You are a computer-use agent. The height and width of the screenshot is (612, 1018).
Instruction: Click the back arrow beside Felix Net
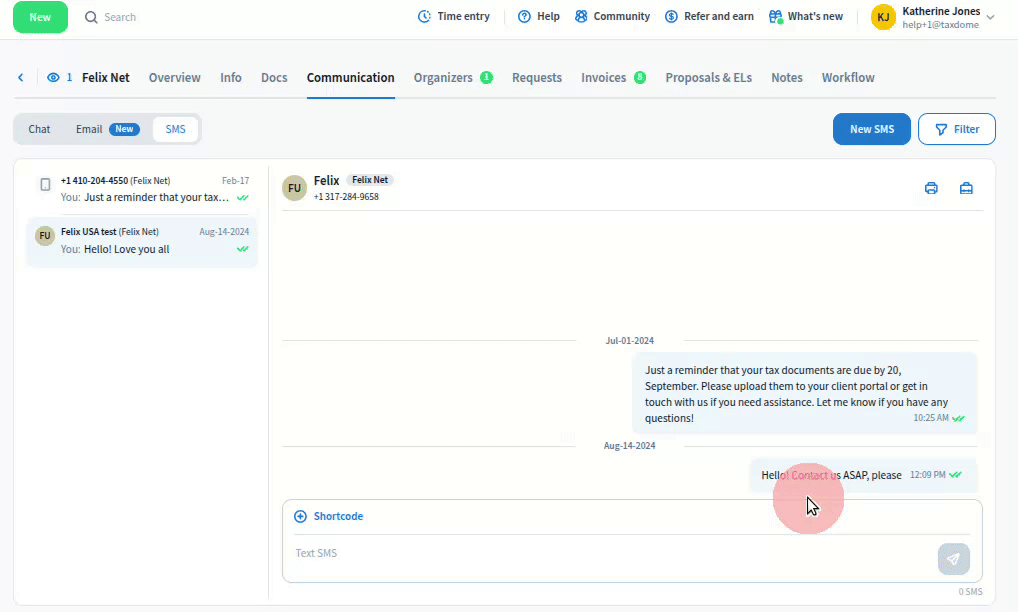click(21, 78)
